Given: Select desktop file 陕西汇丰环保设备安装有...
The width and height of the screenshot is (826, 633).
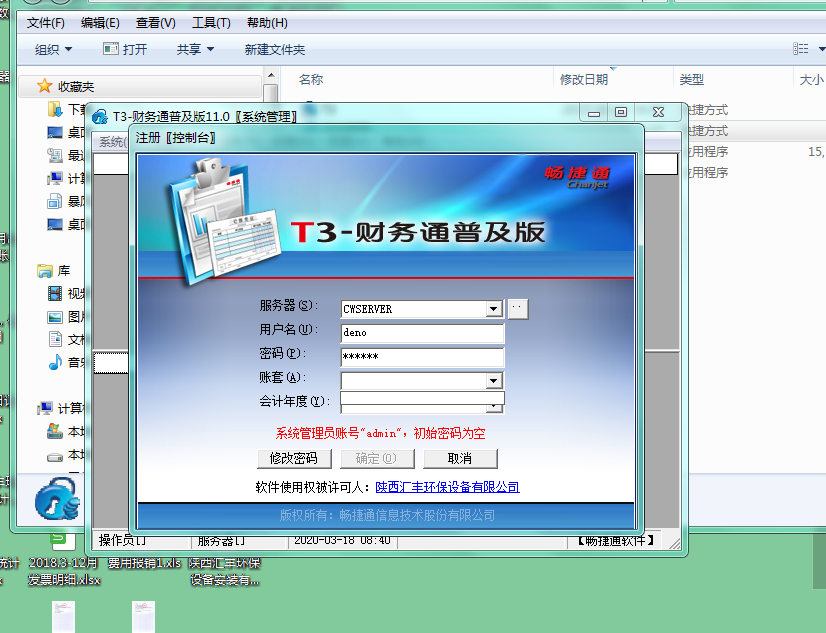Looking at the screenshot, I should [x=224, y=571].
